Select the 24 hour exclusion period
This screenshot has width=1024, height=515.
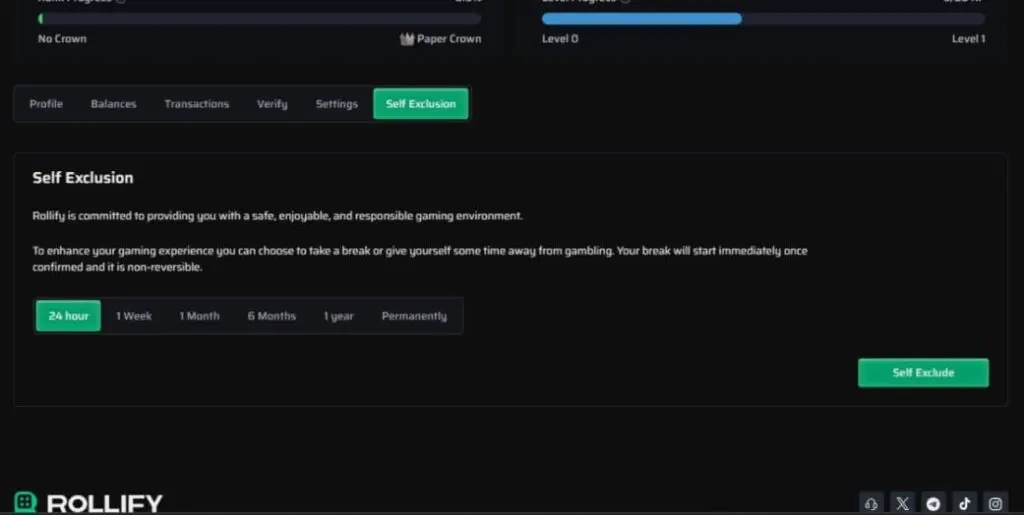(68, 316)
